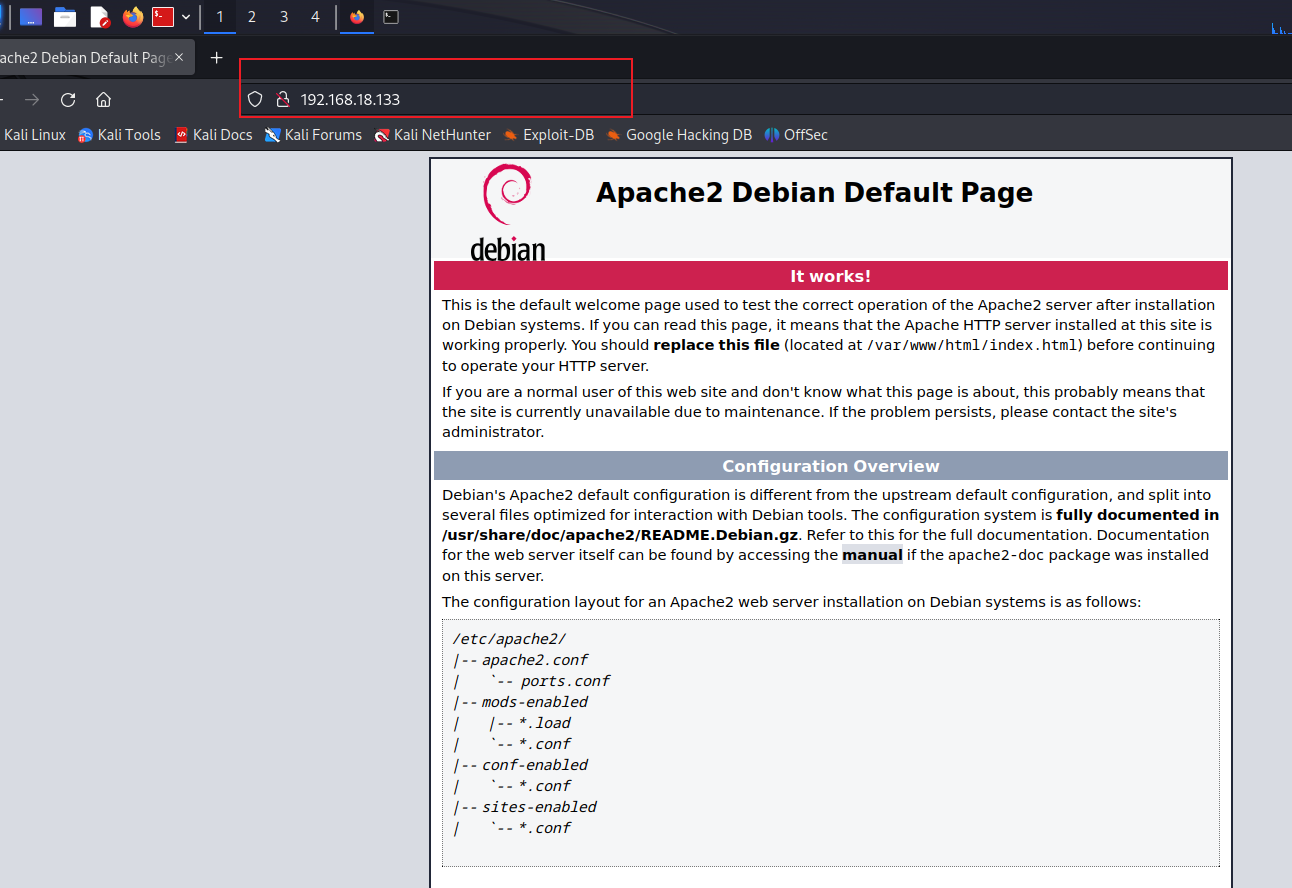Screen dimensions: 1292x888
Task: Expand the terminal launcher dropdown arrow
Action: 186,17
